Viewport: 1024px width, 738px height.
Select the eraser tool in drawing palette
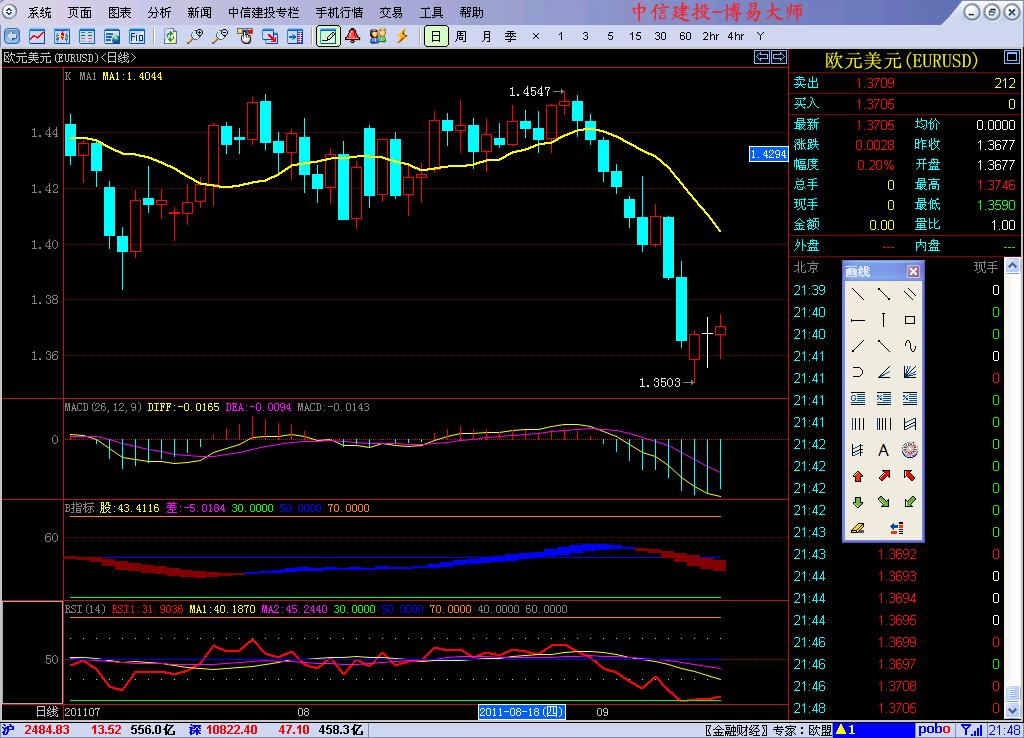[x=857, y=528]
